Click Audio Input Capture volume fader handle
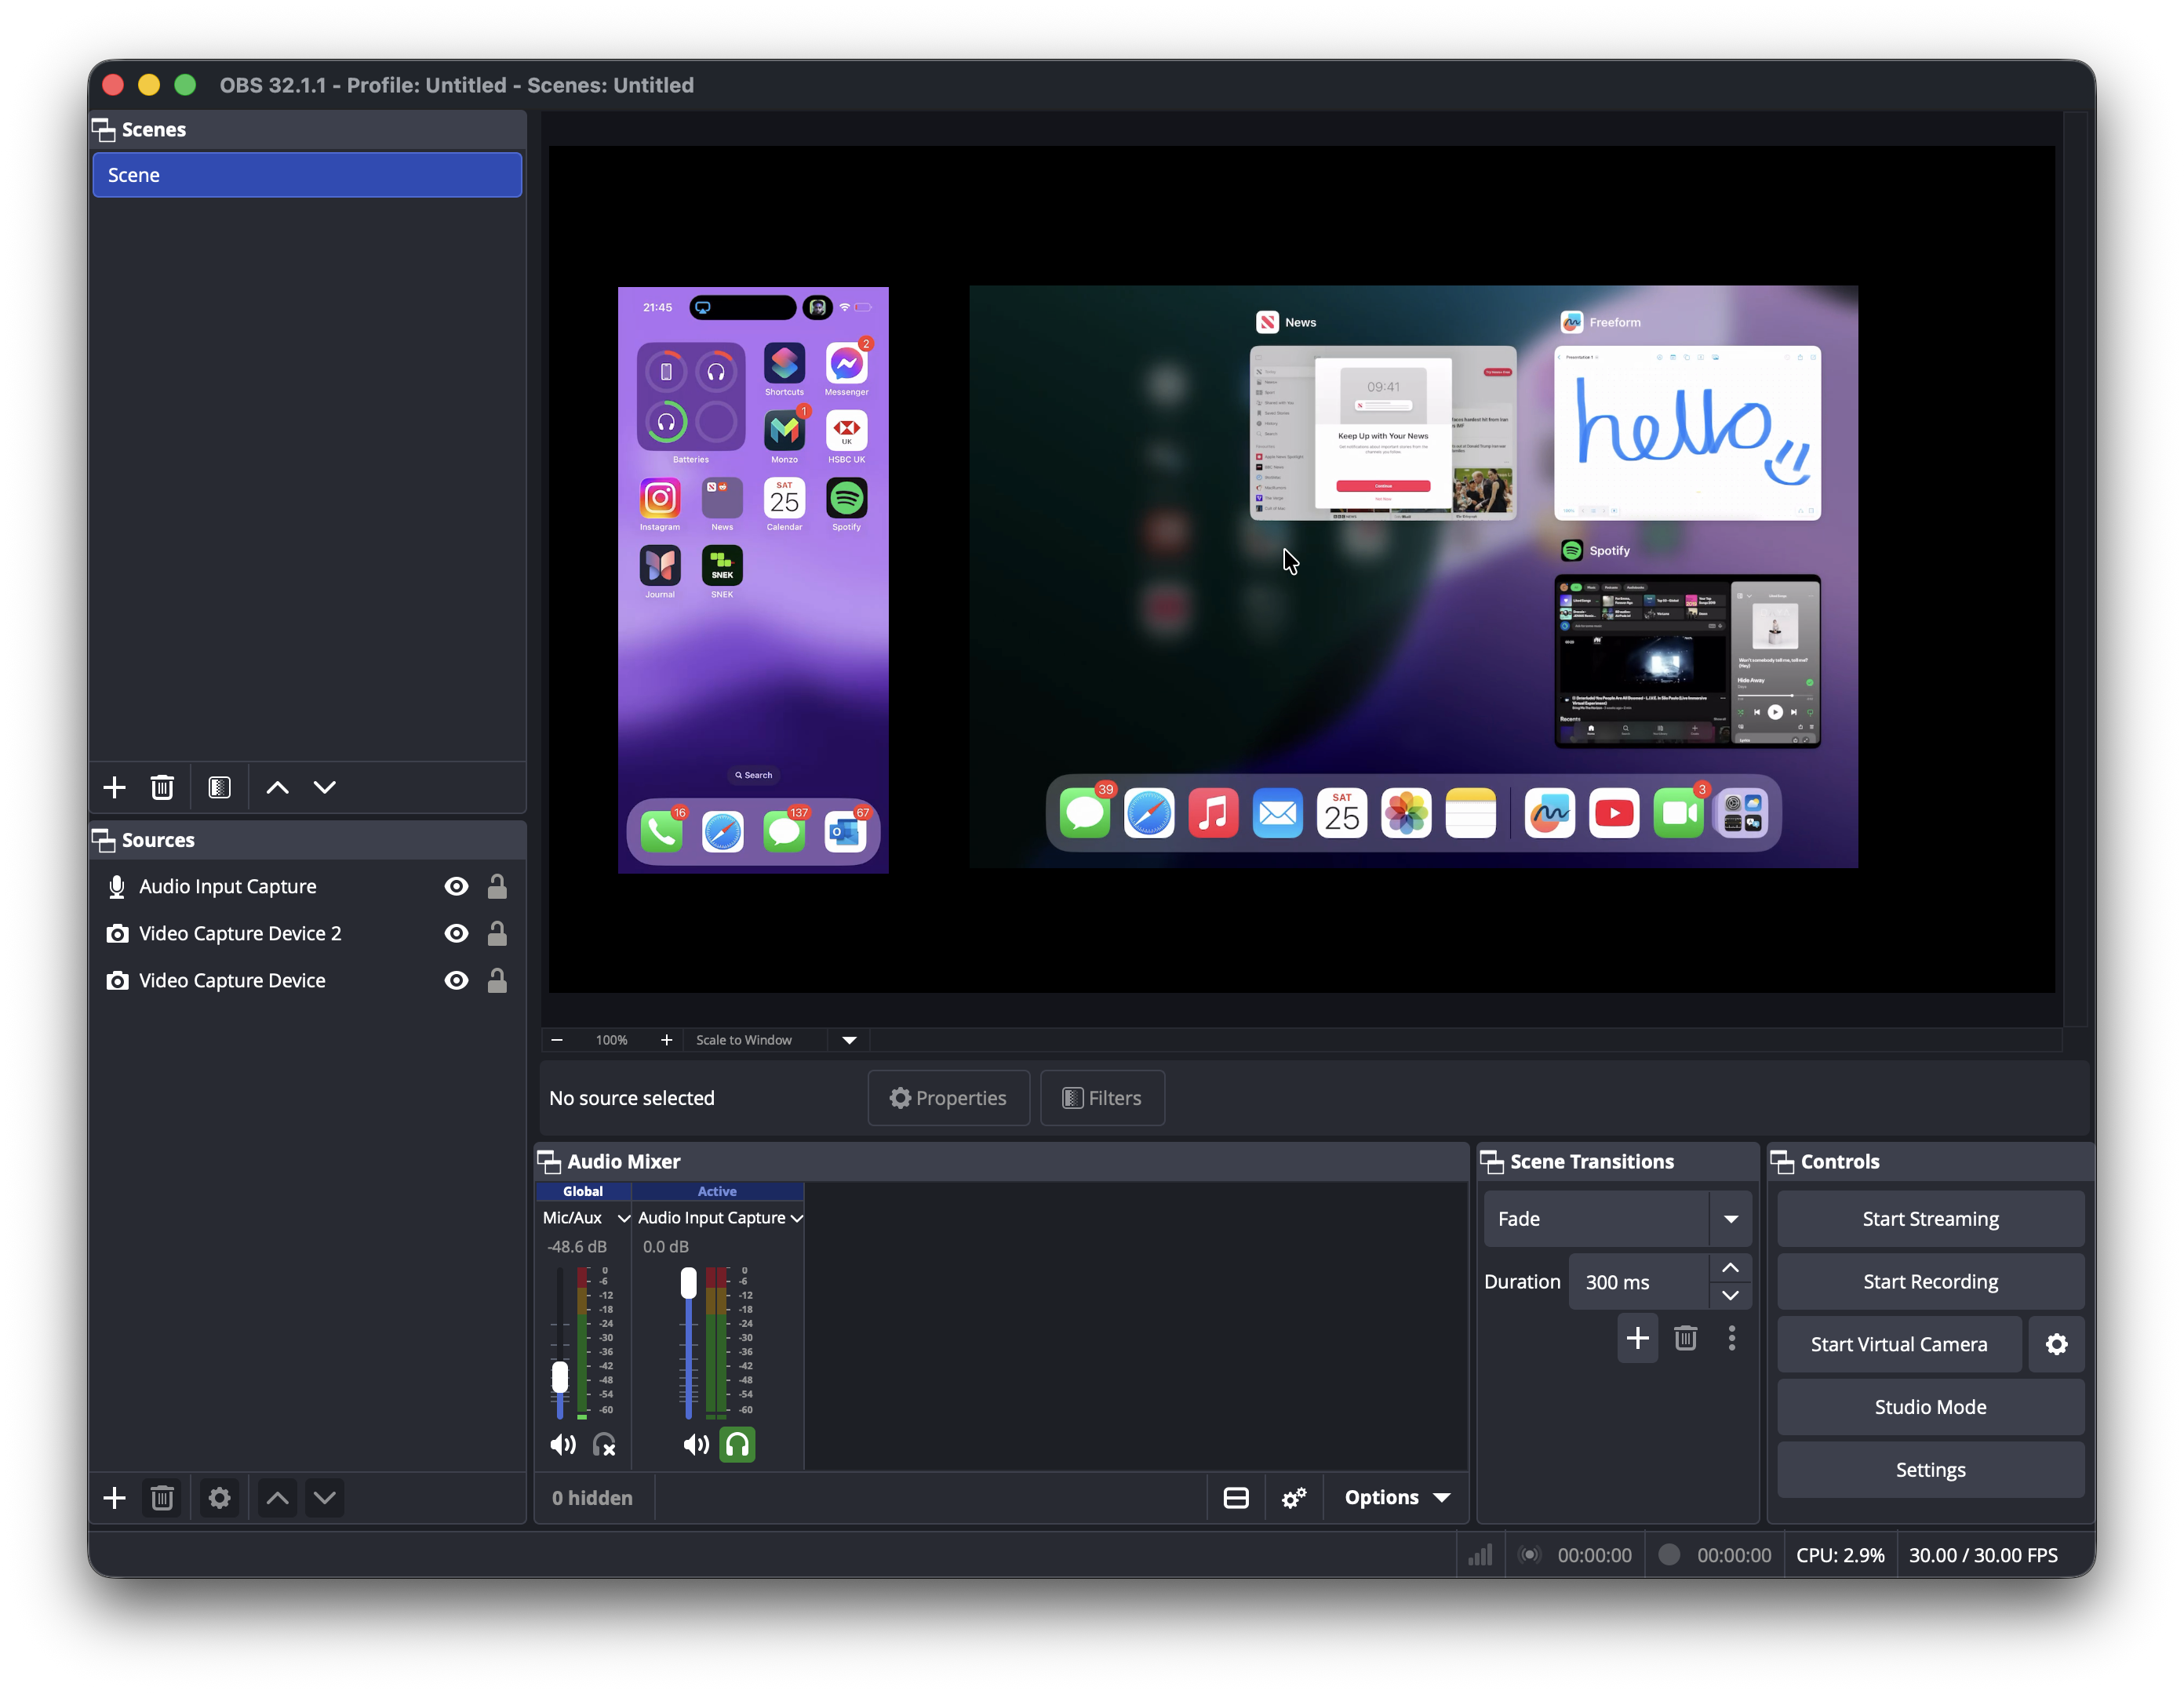Viewport: 2184px width, 1694px height. tap(688, 1283)
